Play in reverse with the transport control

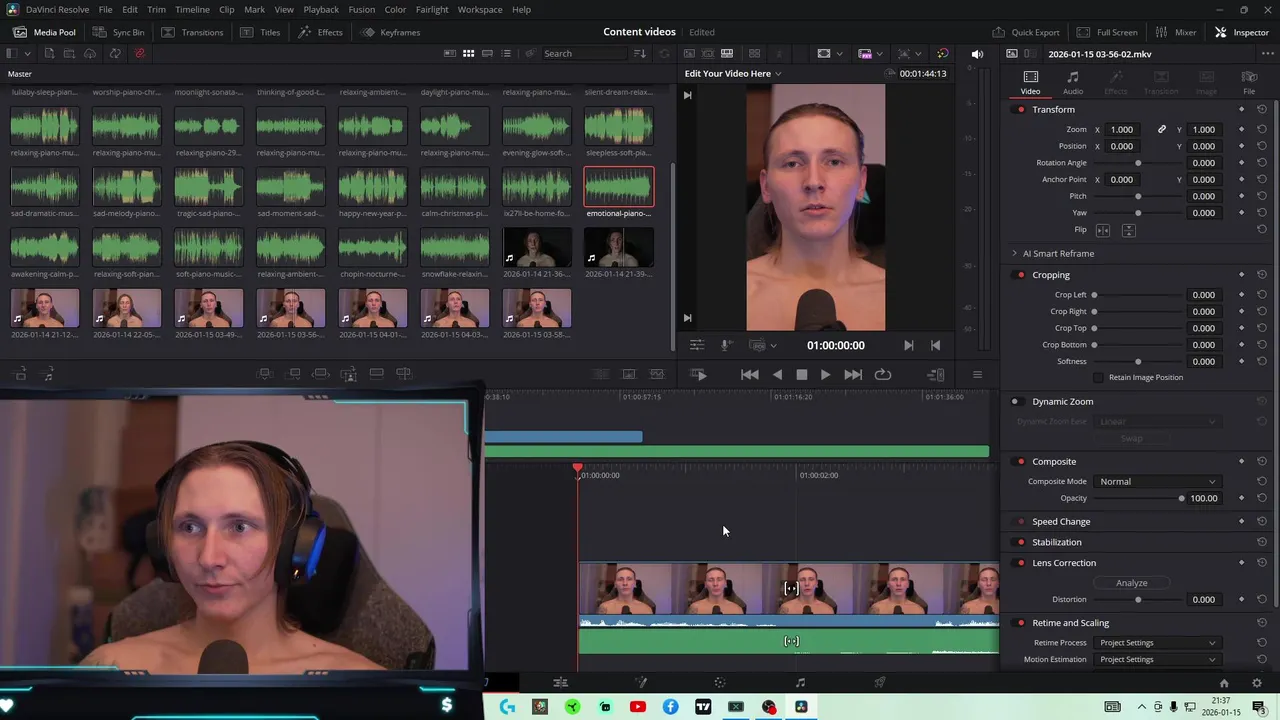[x=777, y=374]
